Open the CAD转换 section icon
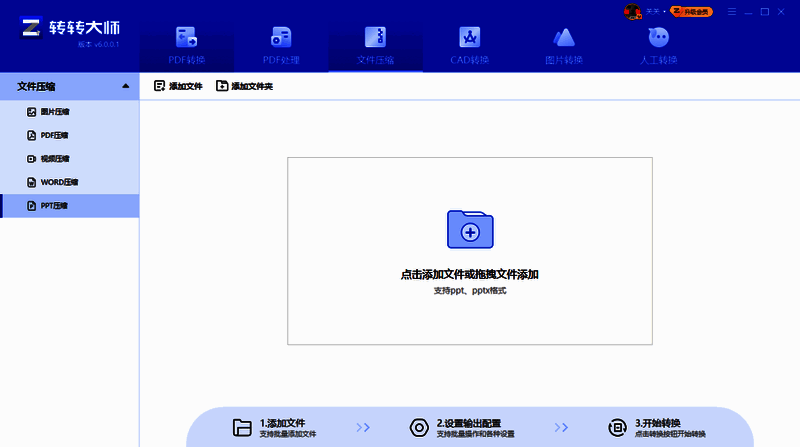The height and width of the screenshot is (447, 800). coord(469,38)
